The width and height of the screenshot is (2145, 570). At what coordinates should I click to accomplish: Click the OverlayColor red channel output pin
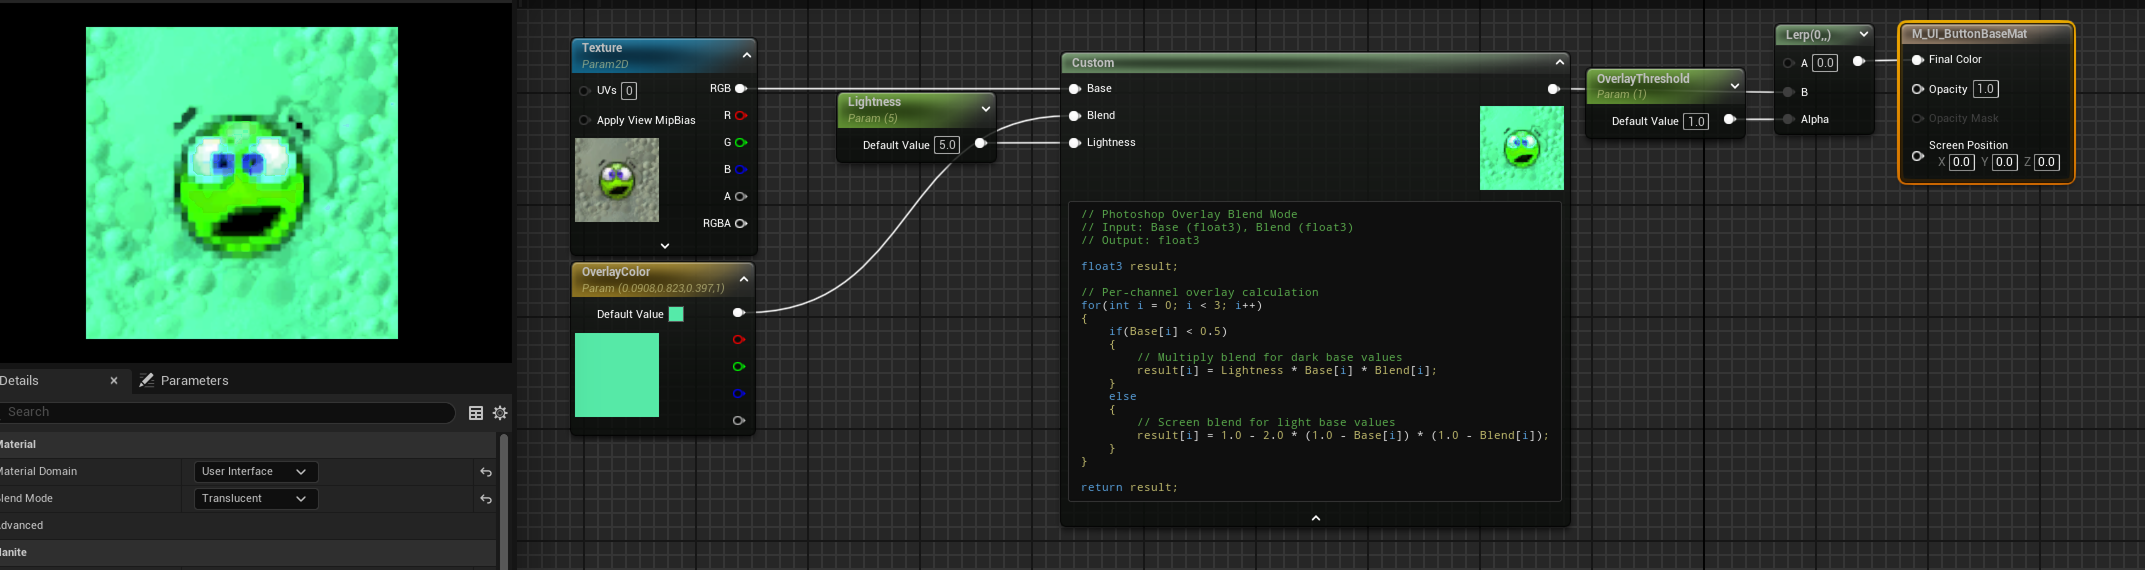pyautogui.click(x=739, y=340)
